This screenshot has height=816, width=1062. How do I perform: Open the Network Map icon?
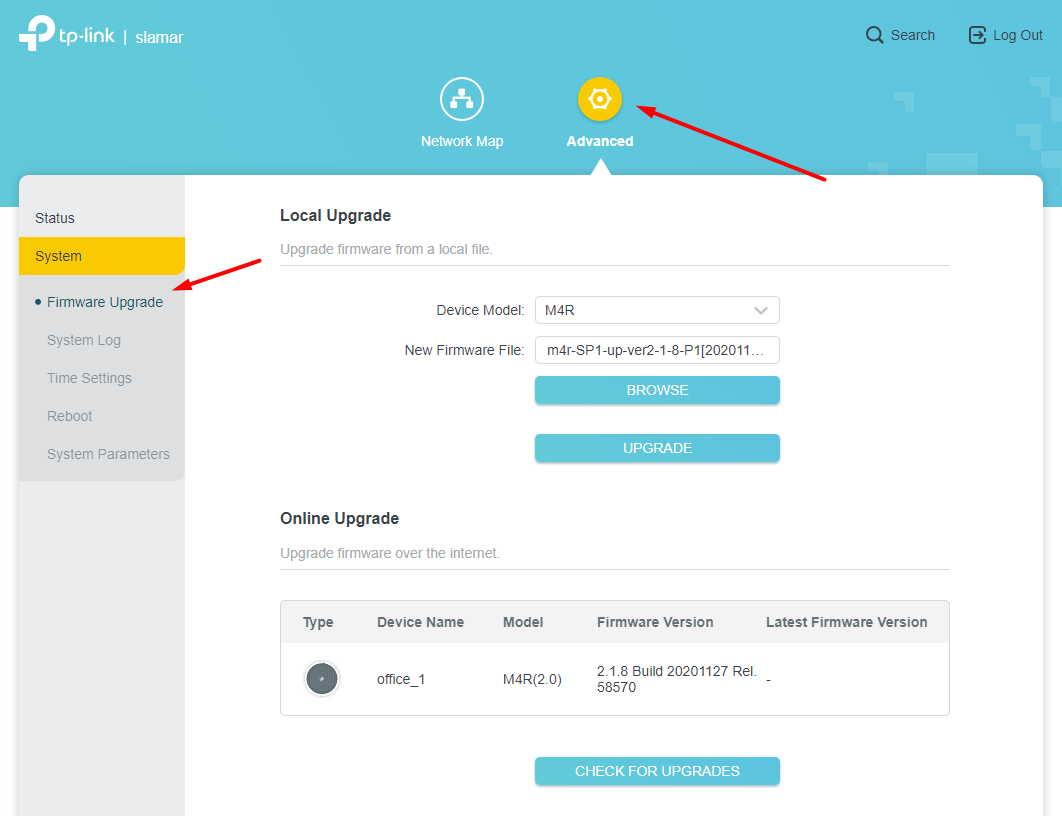462,100
